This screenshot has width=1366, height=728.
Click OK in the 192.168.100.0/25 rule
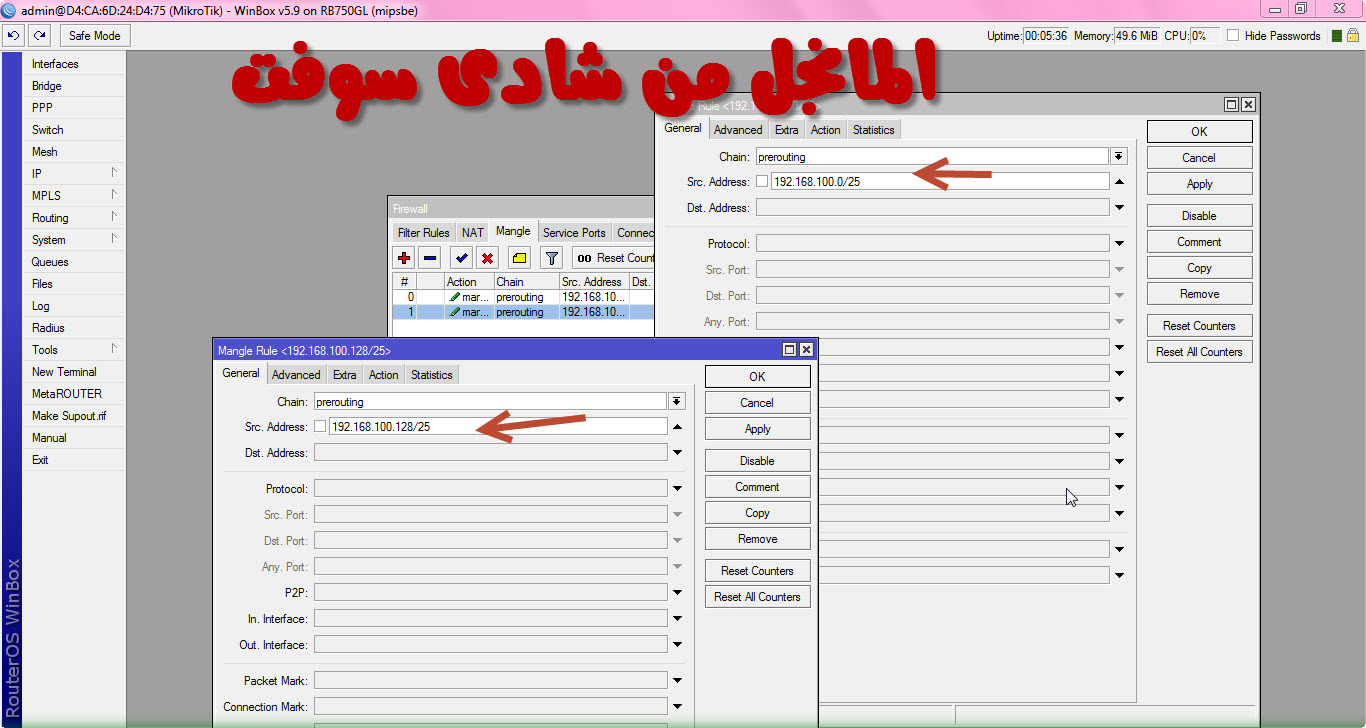(1199, 132)
